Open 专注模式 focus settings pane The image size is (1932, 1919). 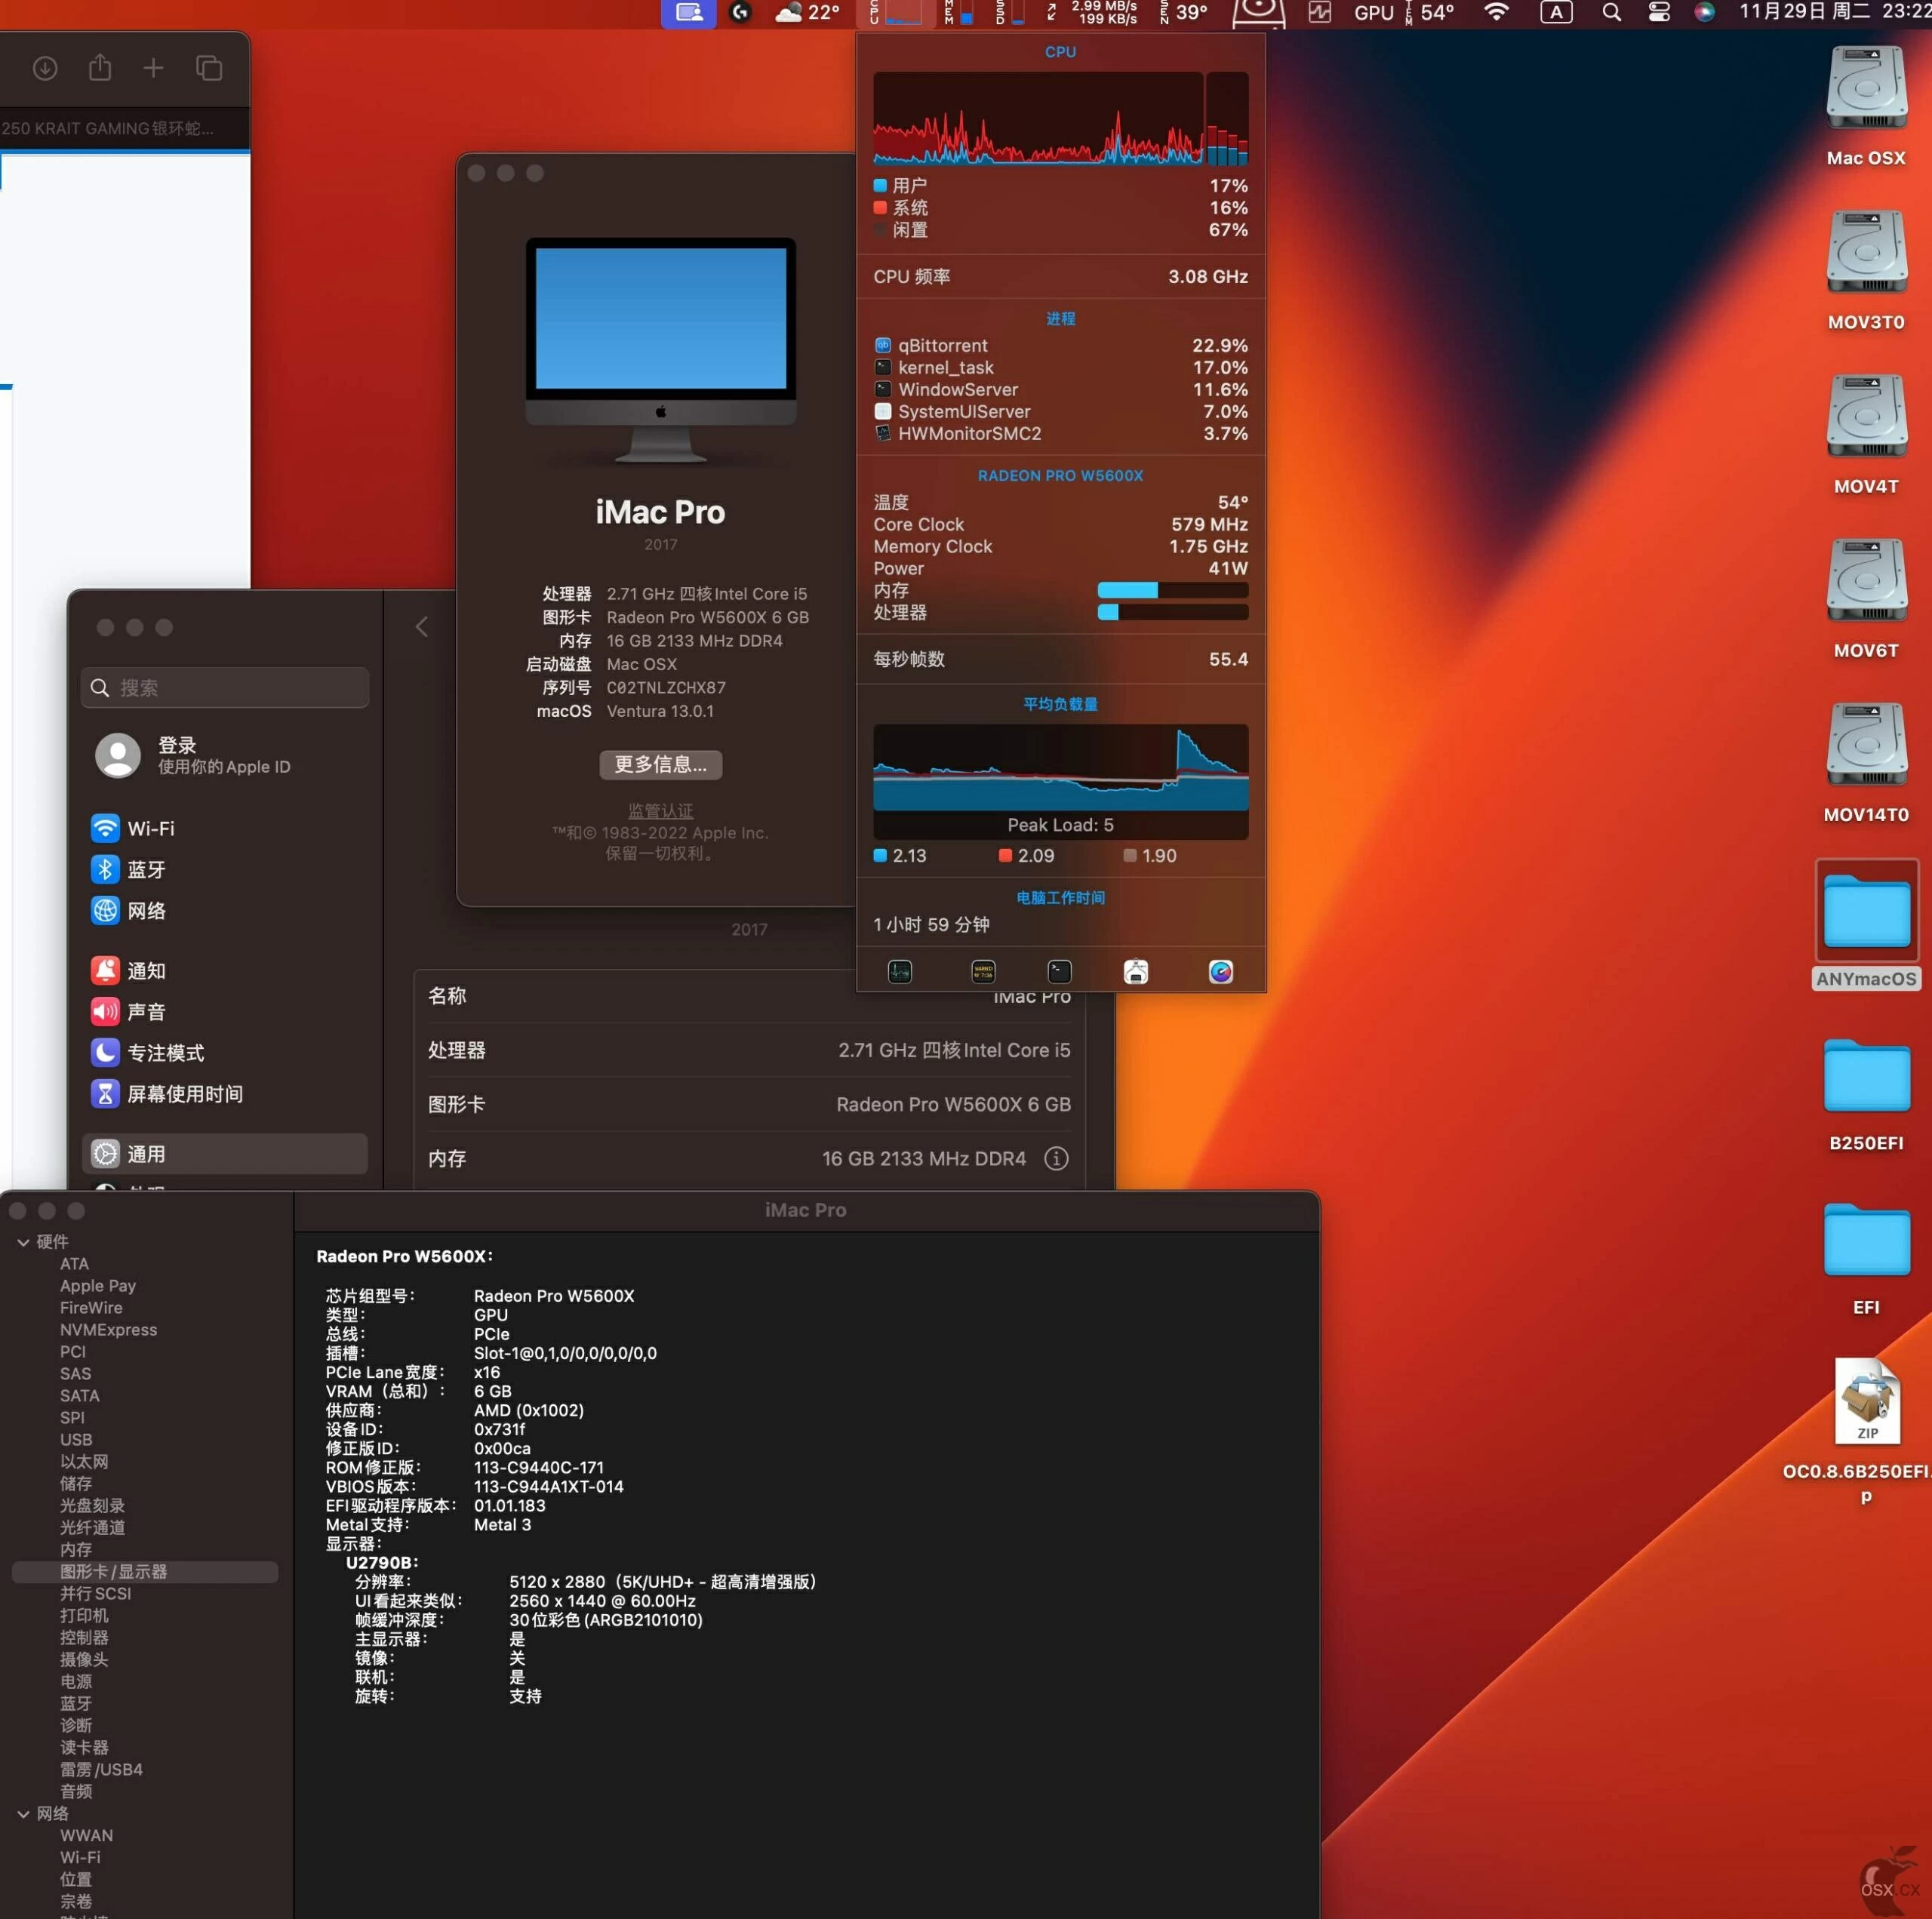(225, 1053)
